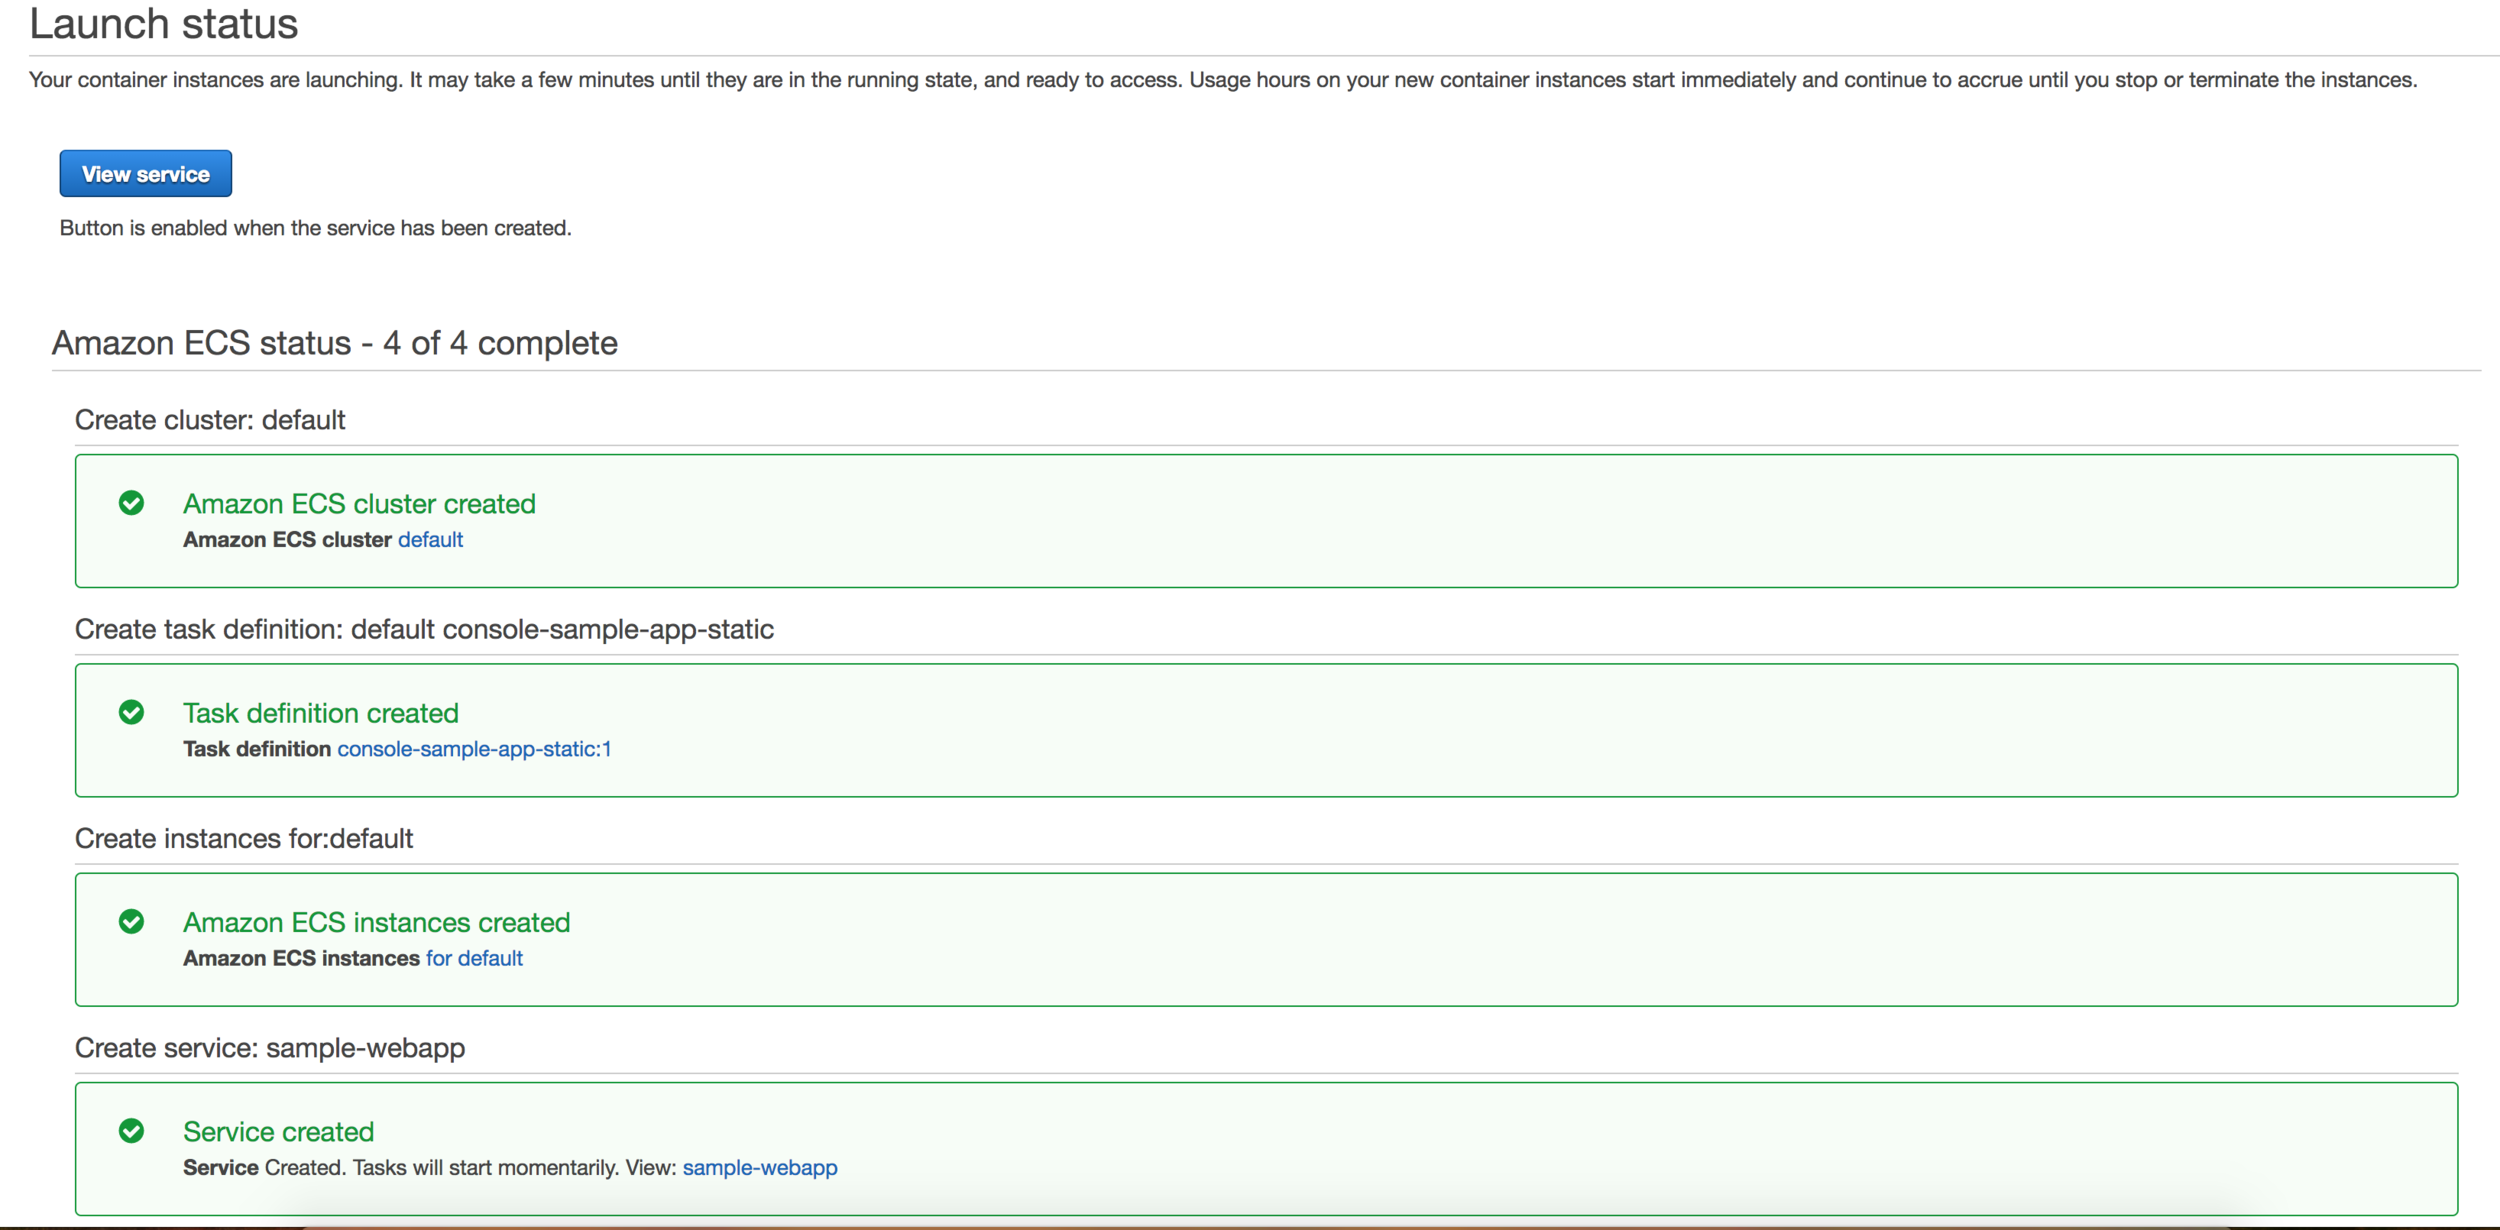Click the 'Create service: sample-webapp' section header

(270, 1048)
